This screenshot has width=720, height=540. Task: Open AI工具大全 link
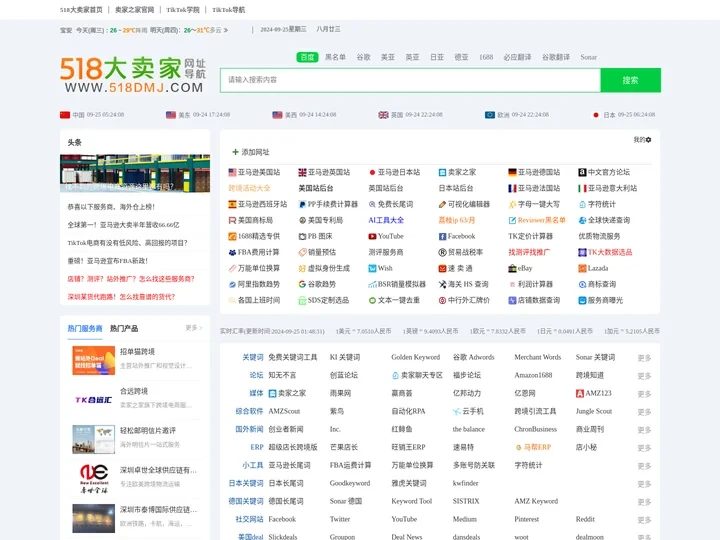coord(386,220)
